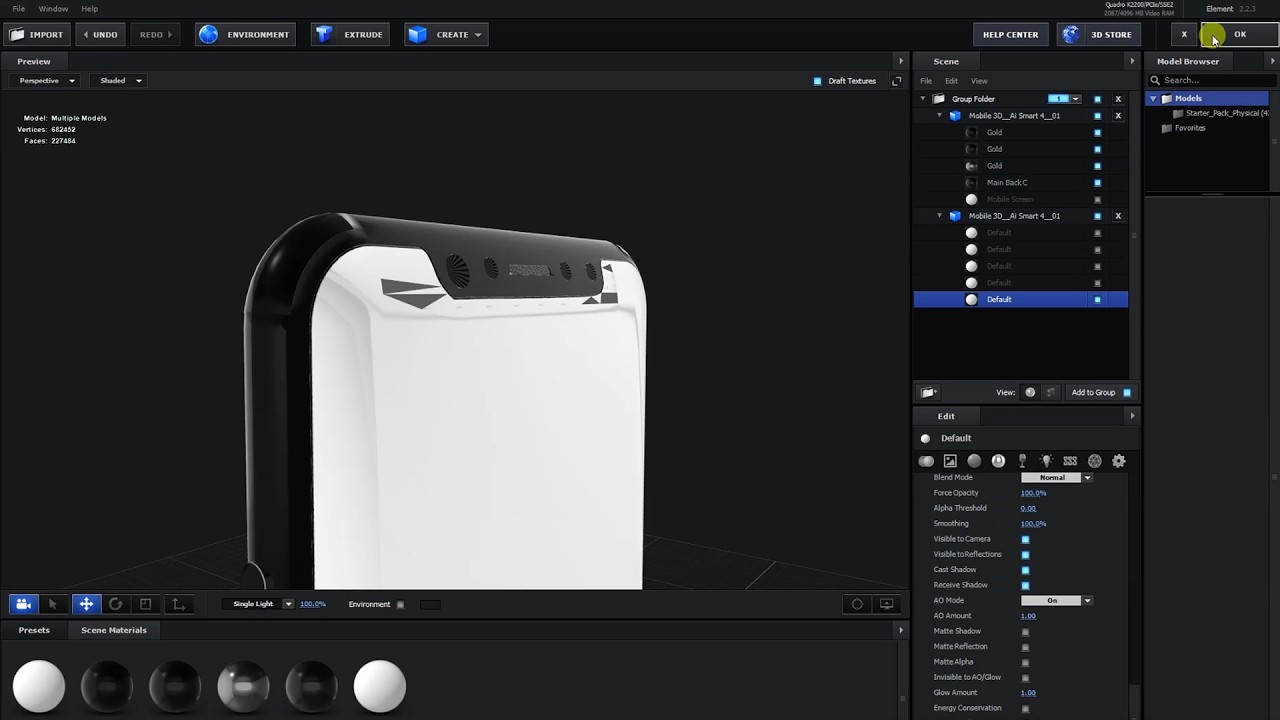Open the File menu in the top menu bar
The width and height of the screenshot is (1280, 720).
(19, 9)
